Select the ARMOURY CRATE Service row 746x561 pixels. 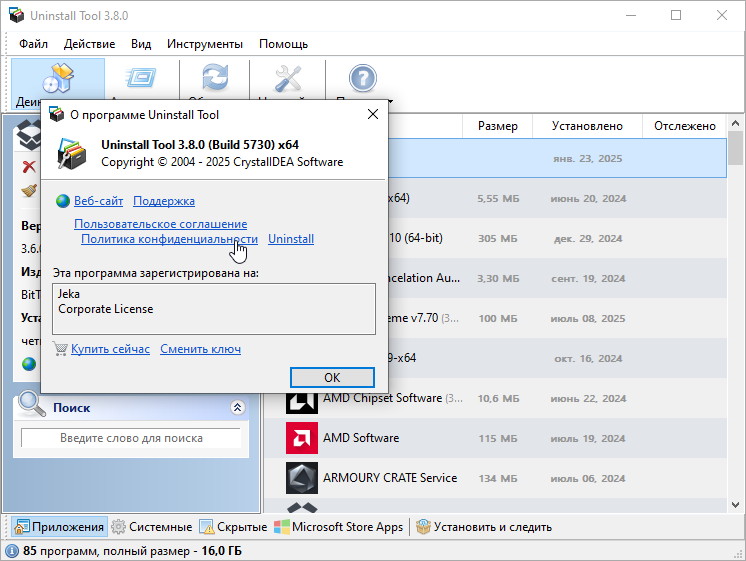tap(495, 478)
